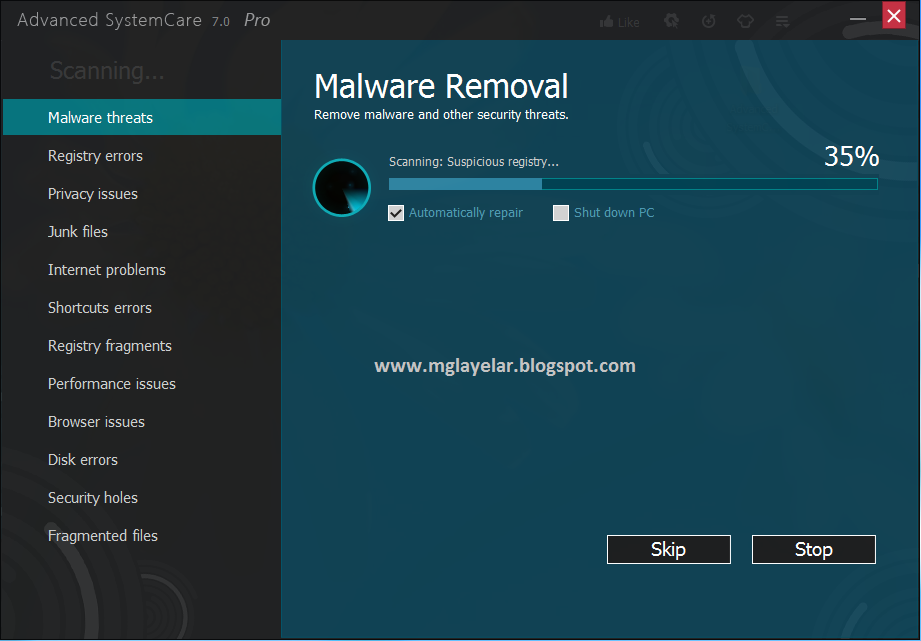Click the scanning radar animation circle
The height and width of the screenshot is (641, 921).
[x=342, y=187]
